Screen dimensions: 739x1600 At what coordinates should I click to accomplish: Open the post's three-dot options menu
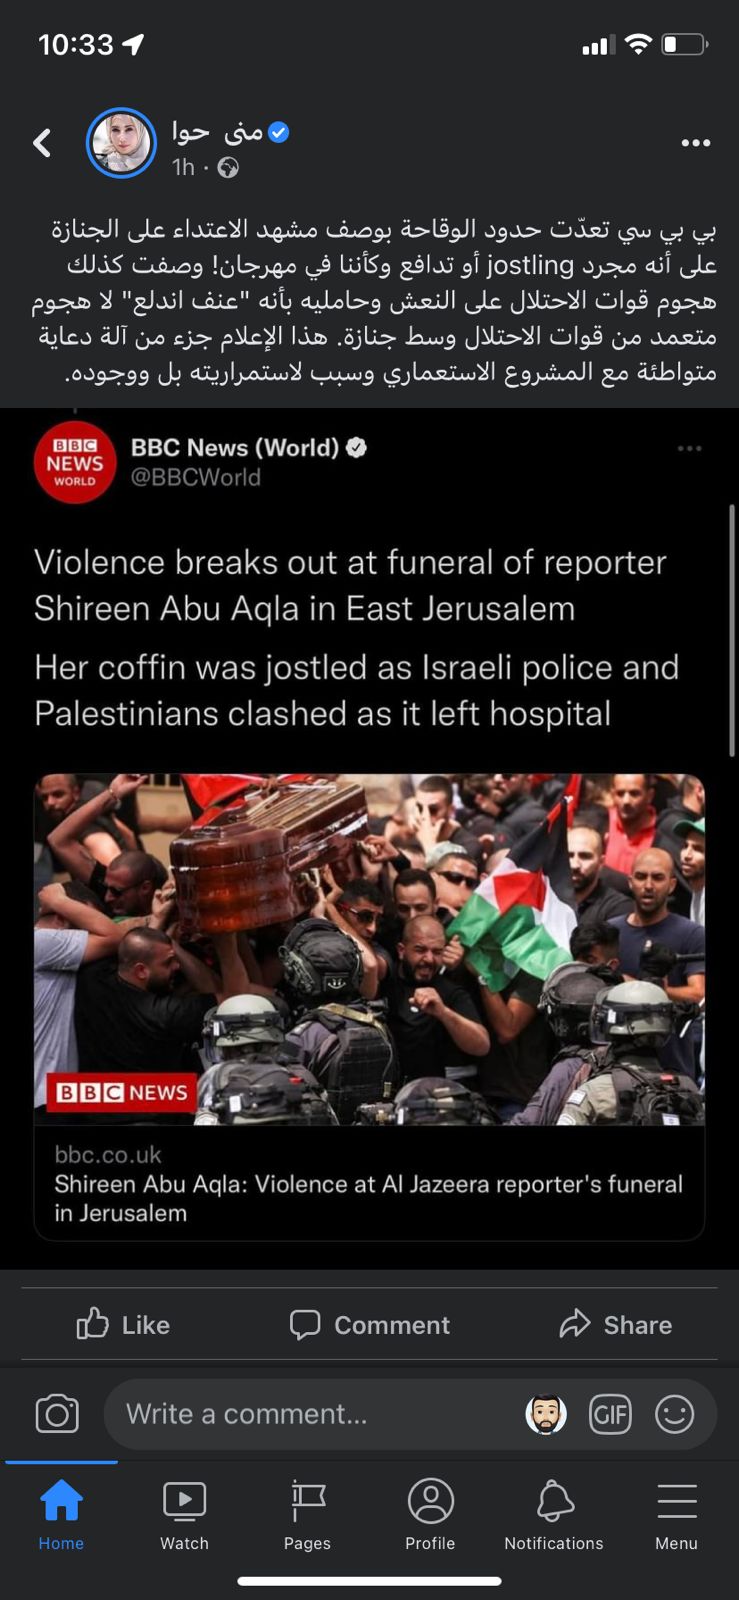[x=695, y=143]
